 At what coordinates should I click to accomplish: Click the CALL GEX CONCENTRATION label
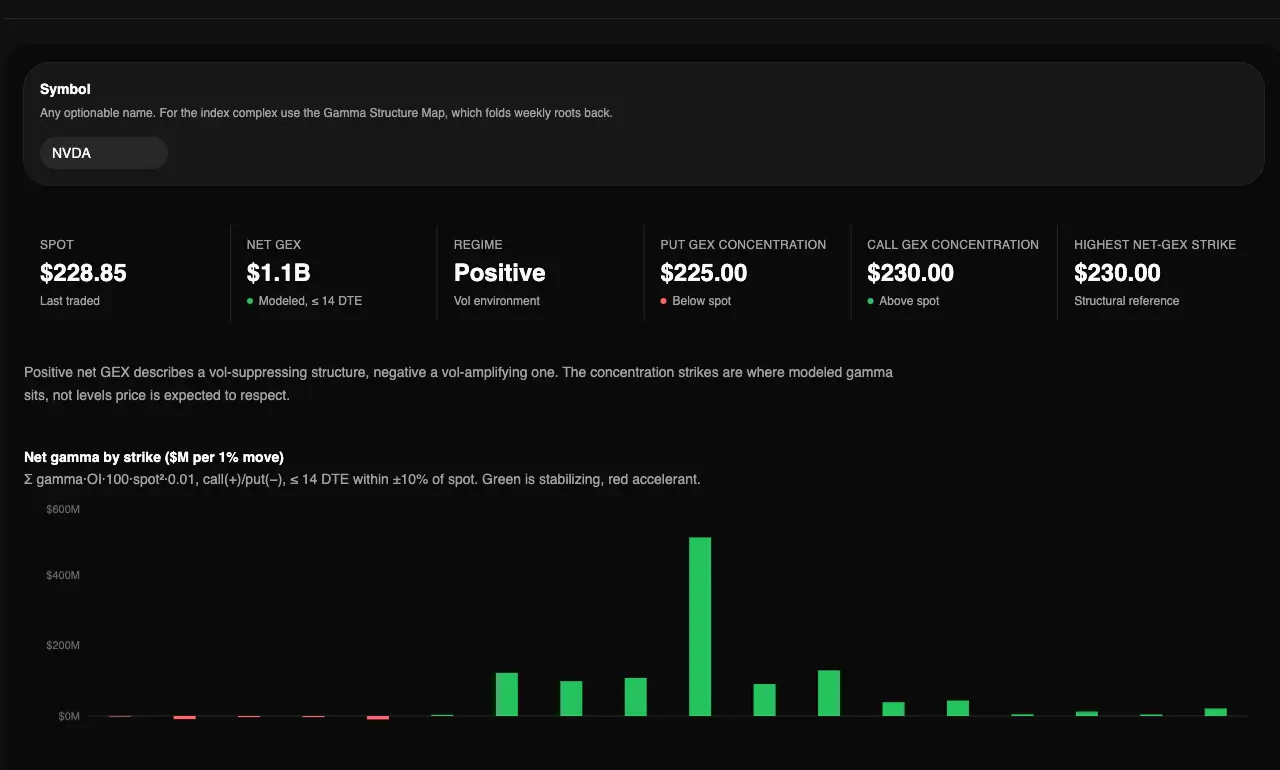click(953, 245)
